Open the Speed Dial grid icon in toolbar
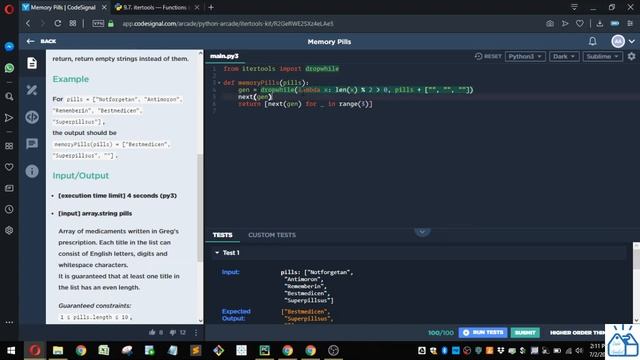640x360 pixels. [73, 23]
